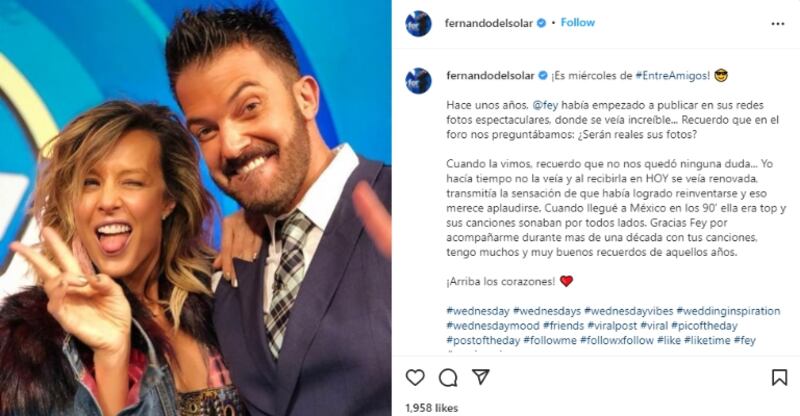Like the post with the heart icon
The image size is (800, 416).
[415, 378]
